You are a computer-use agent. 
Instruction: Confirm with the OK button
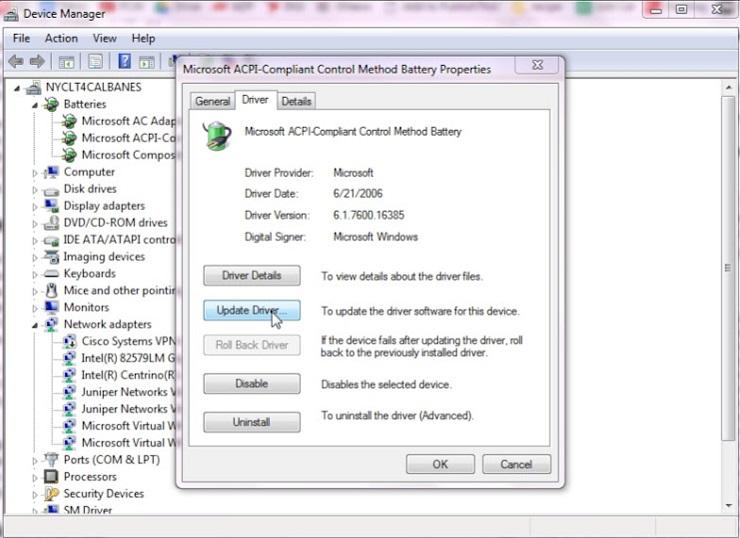coord(440,464)
